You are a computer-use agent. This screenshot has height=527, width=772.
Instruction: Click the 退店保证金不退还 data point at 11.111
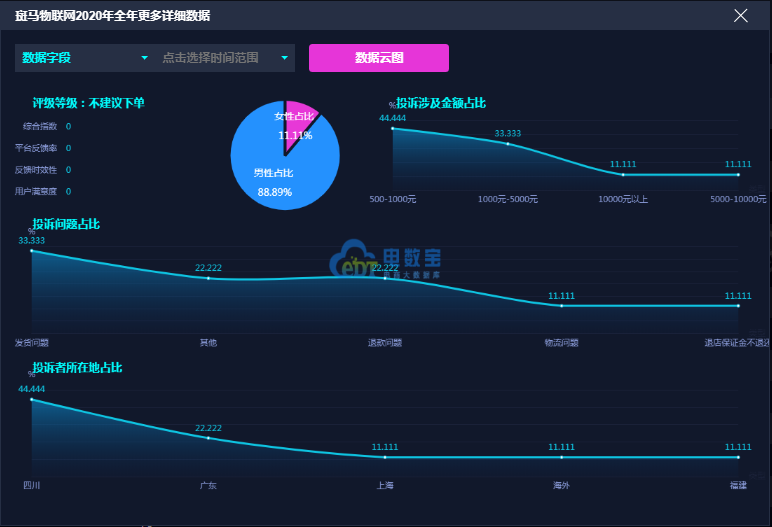(738, 306)
